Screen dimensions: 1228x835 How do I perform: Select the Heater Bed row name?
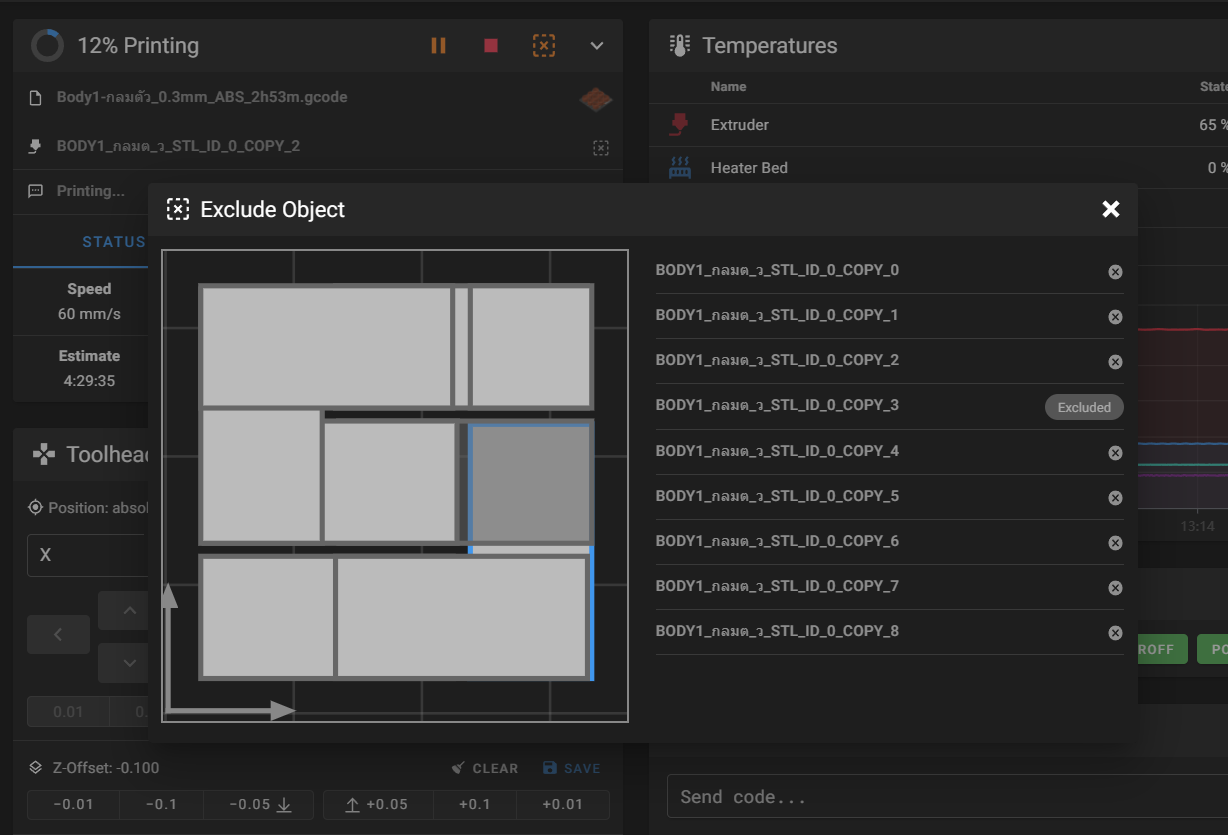pyautogui.click(x=749, y=168)
